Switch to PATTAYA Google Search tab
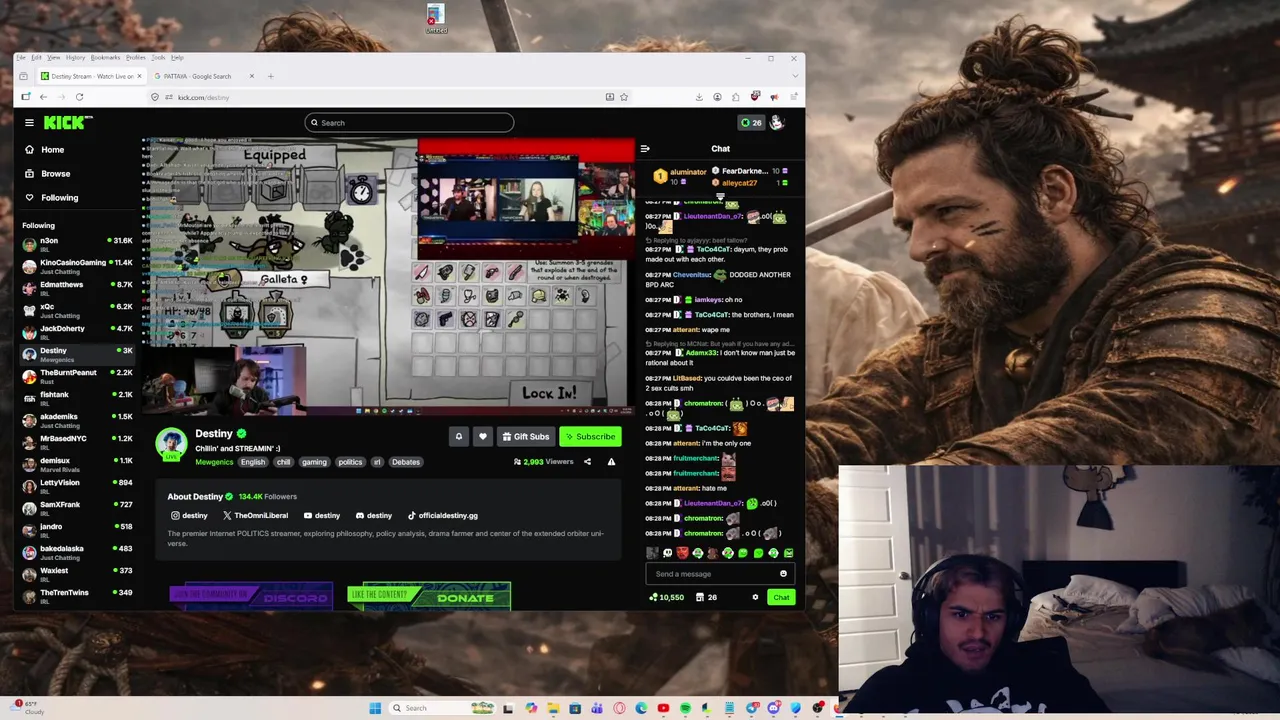Image resolution: width=1280 pixels, height=720 pixels. pyautogui.click(x=205, y=76)
